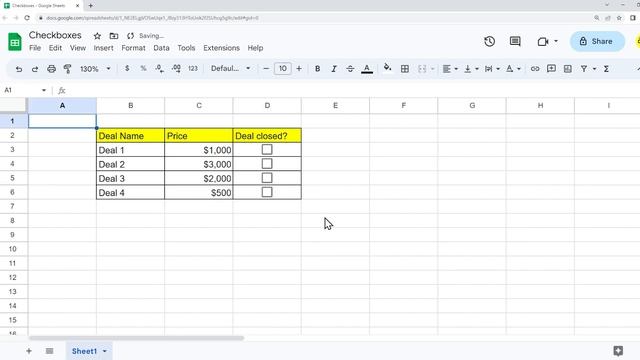Open the View menu

point(78,48)
